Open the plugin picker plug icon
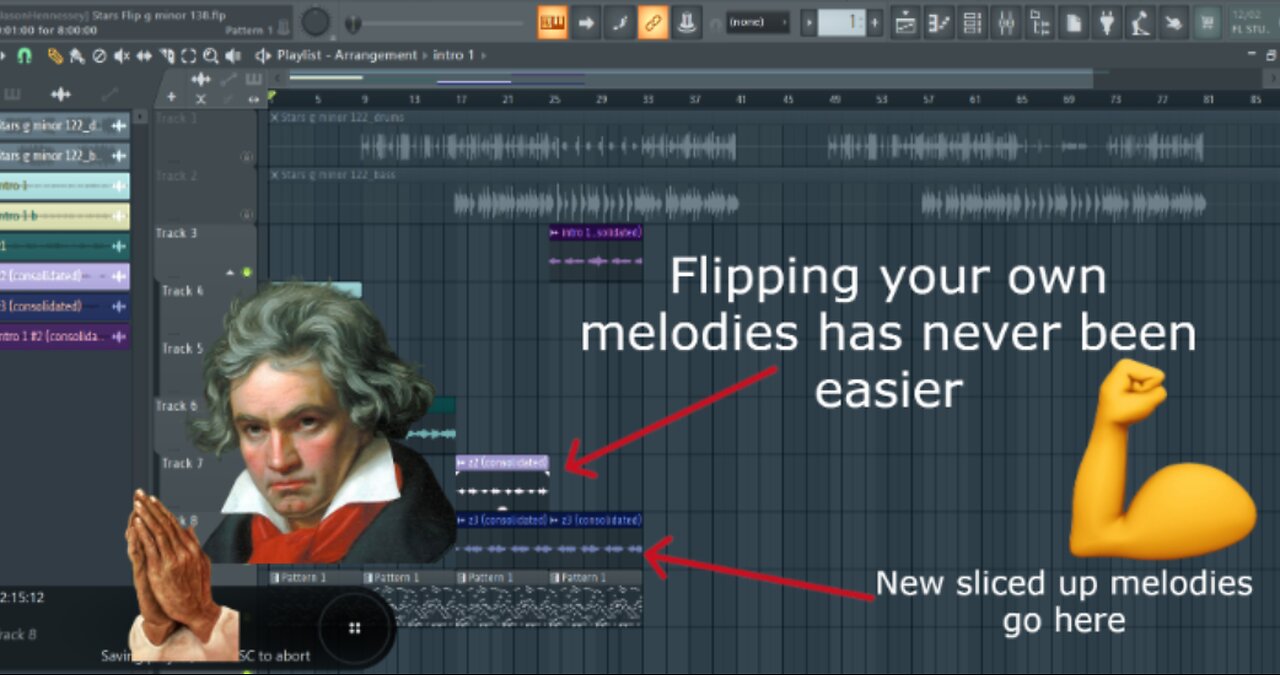Image resolution: width=1280 pixels, height=675 pixels. click(1106, 21)
